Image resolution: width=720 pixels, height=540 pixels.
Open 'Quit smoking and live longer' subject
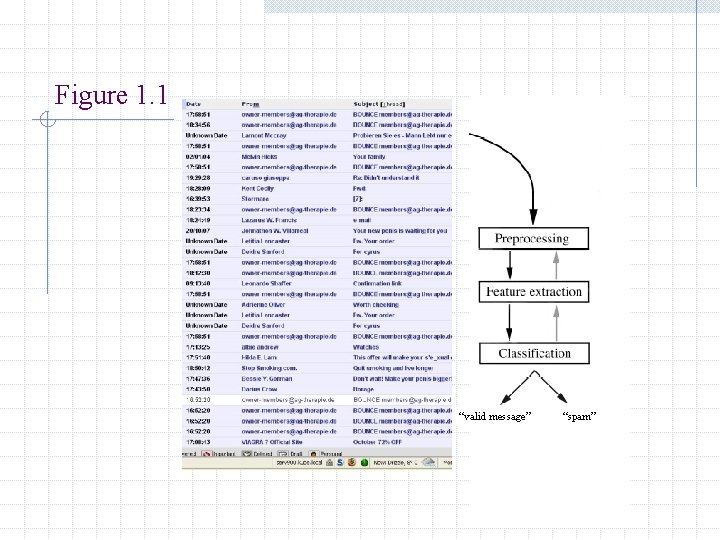point(393,368)
